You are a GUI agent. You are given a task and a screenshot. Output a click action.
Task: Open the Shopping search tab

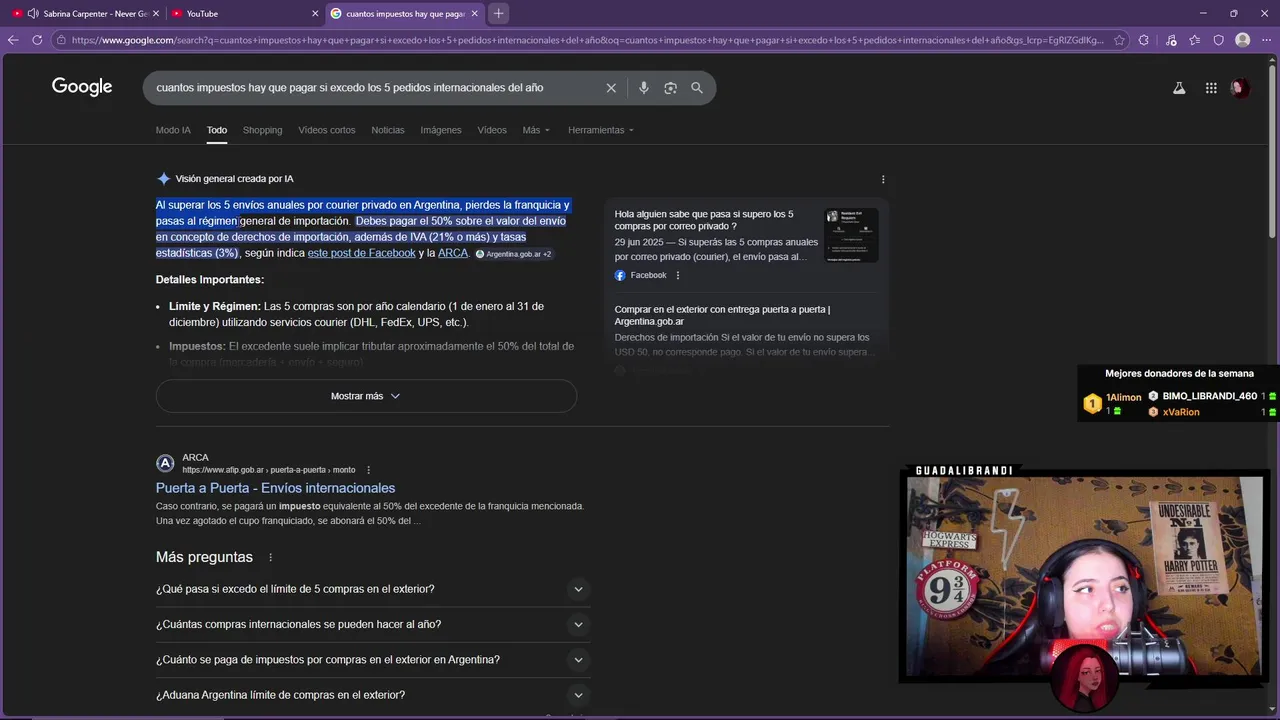262,130
